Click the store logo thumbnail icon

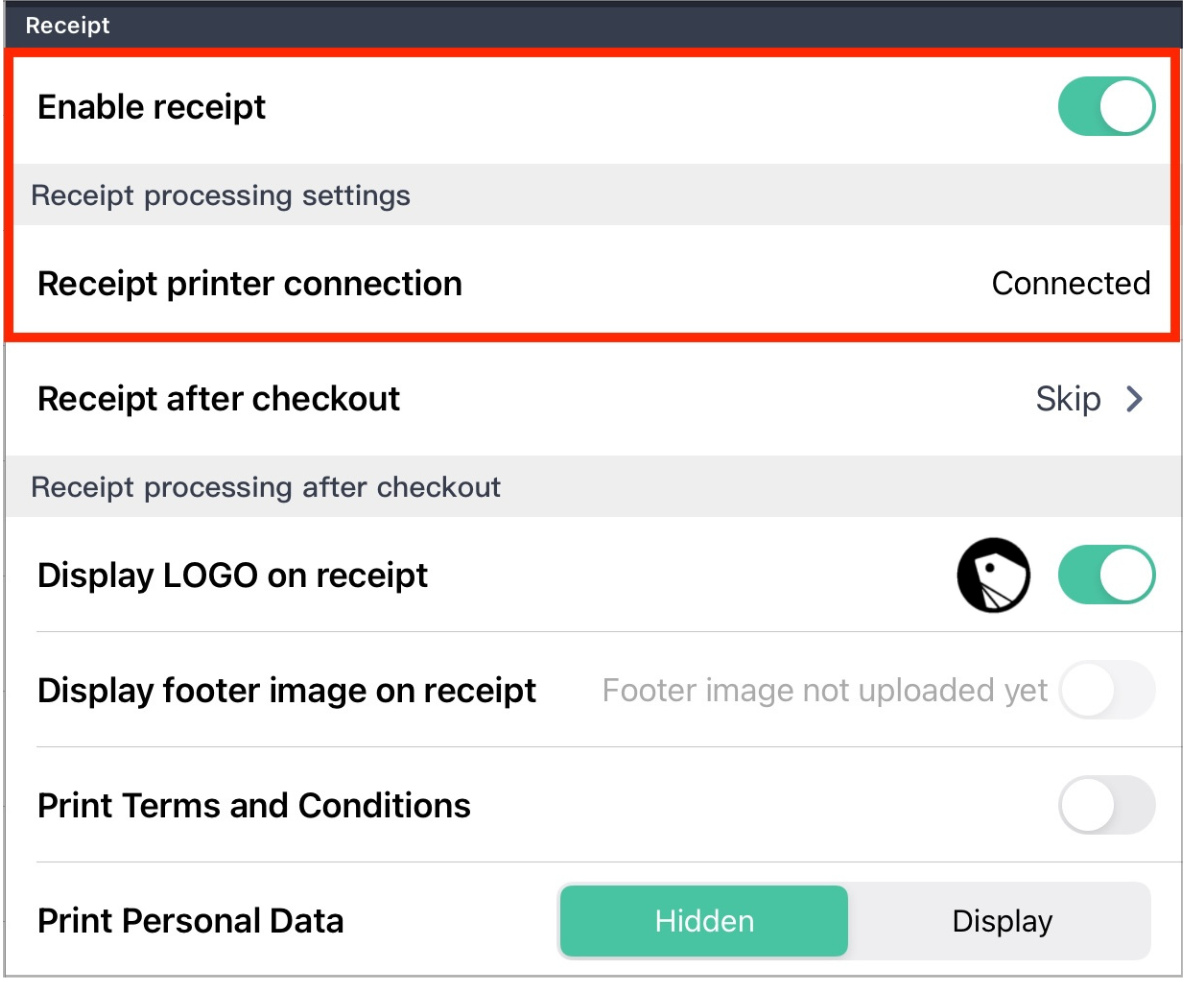pyautogui.click(x=993, y=575)
